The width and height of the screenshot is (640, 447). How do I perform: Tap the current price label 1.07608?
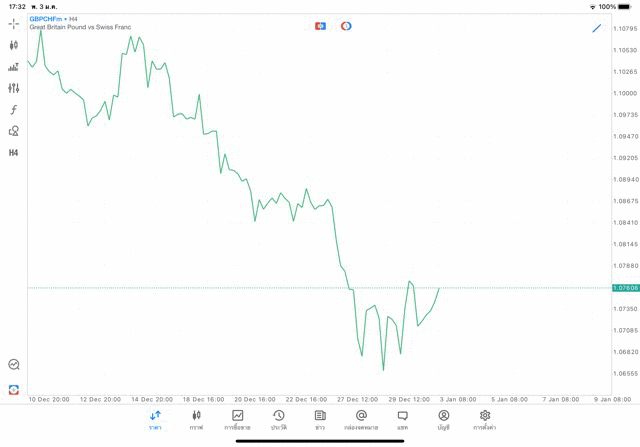pyautogui.click(x=626, y=288)
